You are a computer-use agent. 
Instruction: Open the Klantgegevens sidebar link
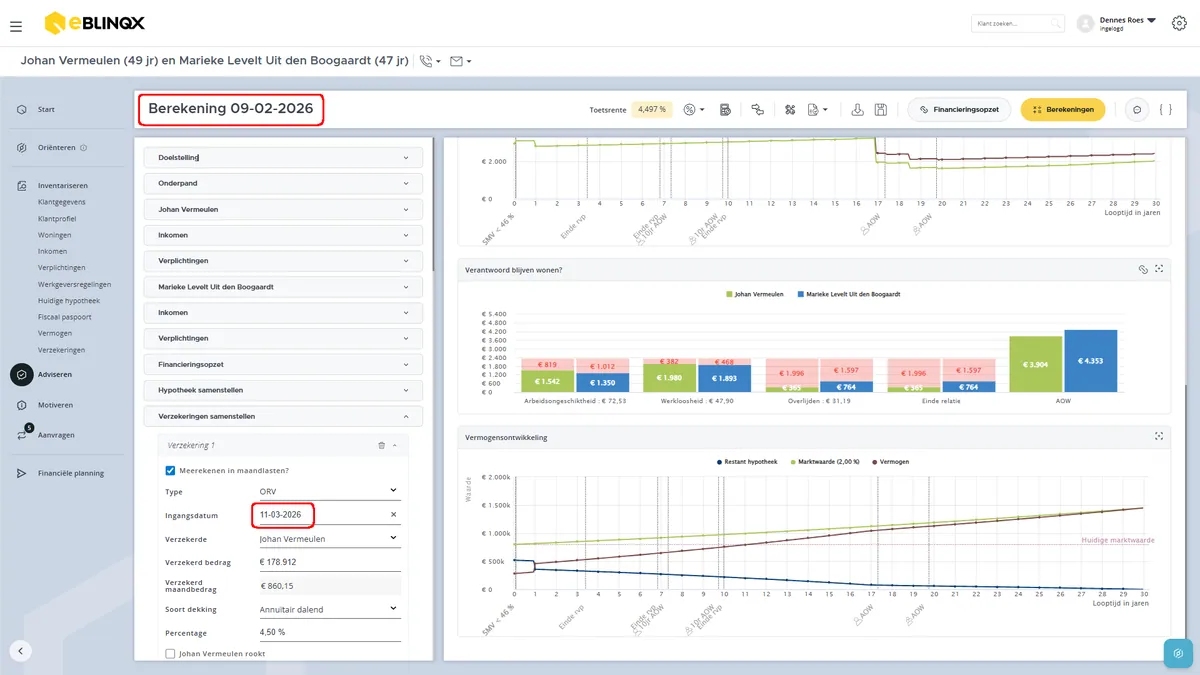61,202
